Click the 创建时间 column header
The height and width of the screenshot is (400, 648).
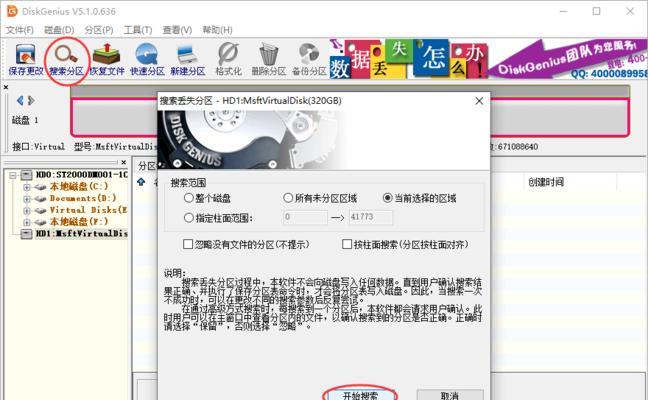click(546, 182)
